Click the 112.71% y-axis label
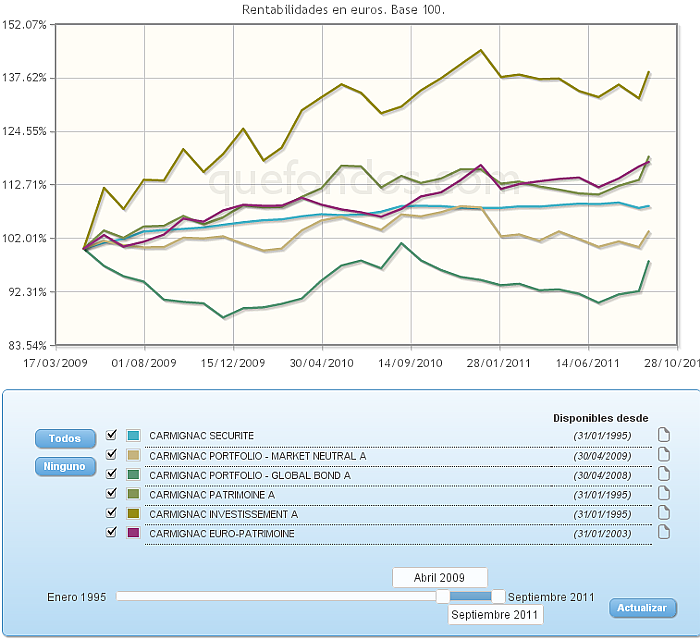The image size is (700, 639). click(24, 185)
